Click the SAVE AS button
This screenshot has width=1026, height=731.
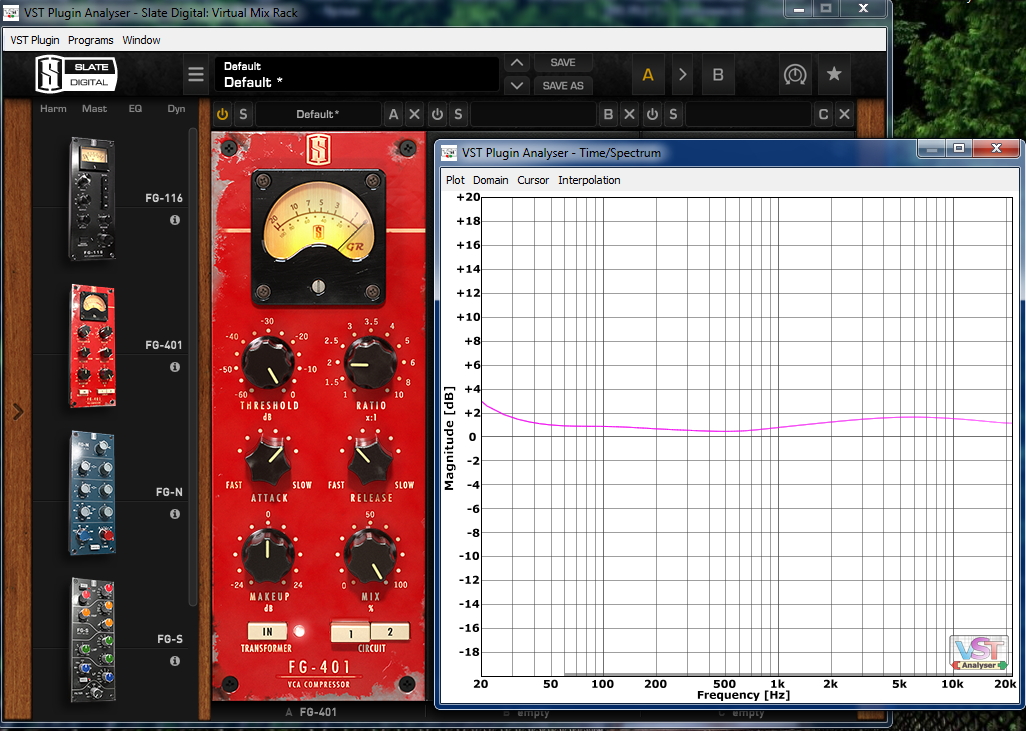pos(563,86)
